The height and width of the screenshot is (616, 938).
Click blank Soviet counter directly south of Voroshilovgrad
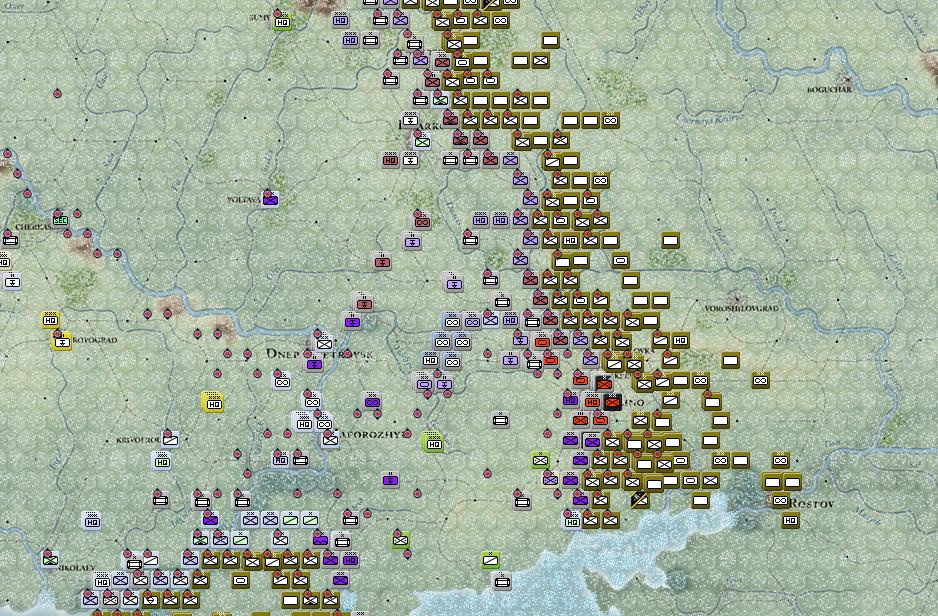730,360
